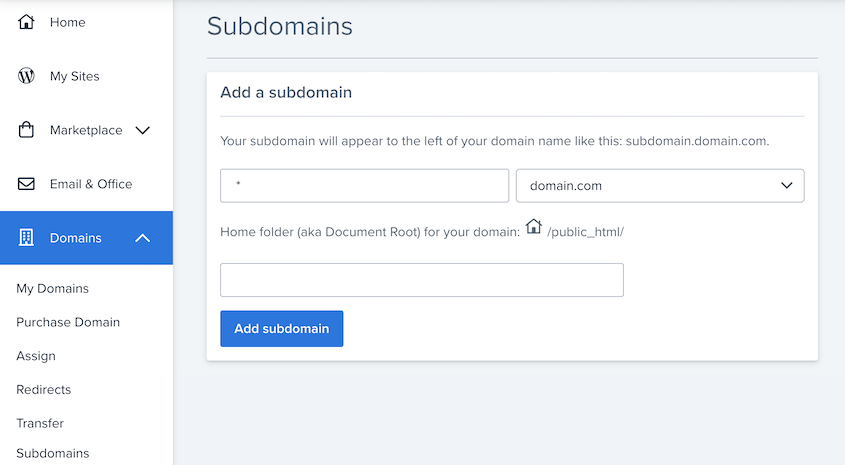This screenshot has height=465, width=845.
Task: Open the Subdomains sidebar link
Action: coord(53,453)
